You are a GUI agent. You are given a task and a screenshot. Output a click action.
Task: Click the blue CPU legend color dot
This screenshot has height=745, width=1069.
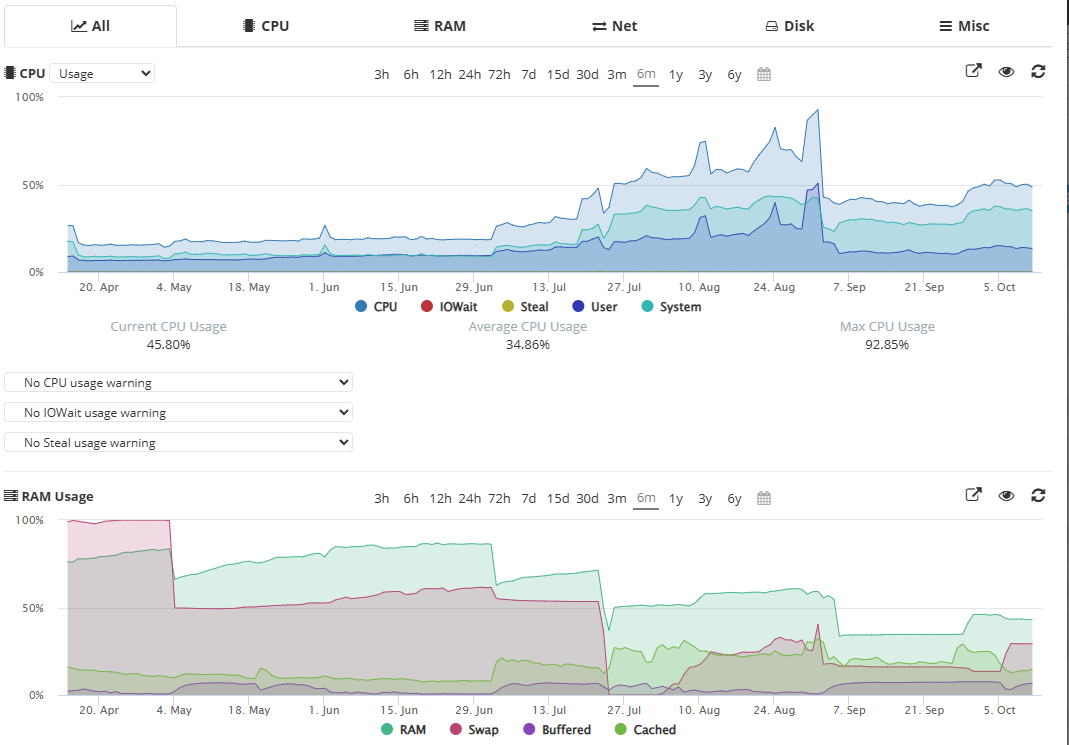(361, 307)
